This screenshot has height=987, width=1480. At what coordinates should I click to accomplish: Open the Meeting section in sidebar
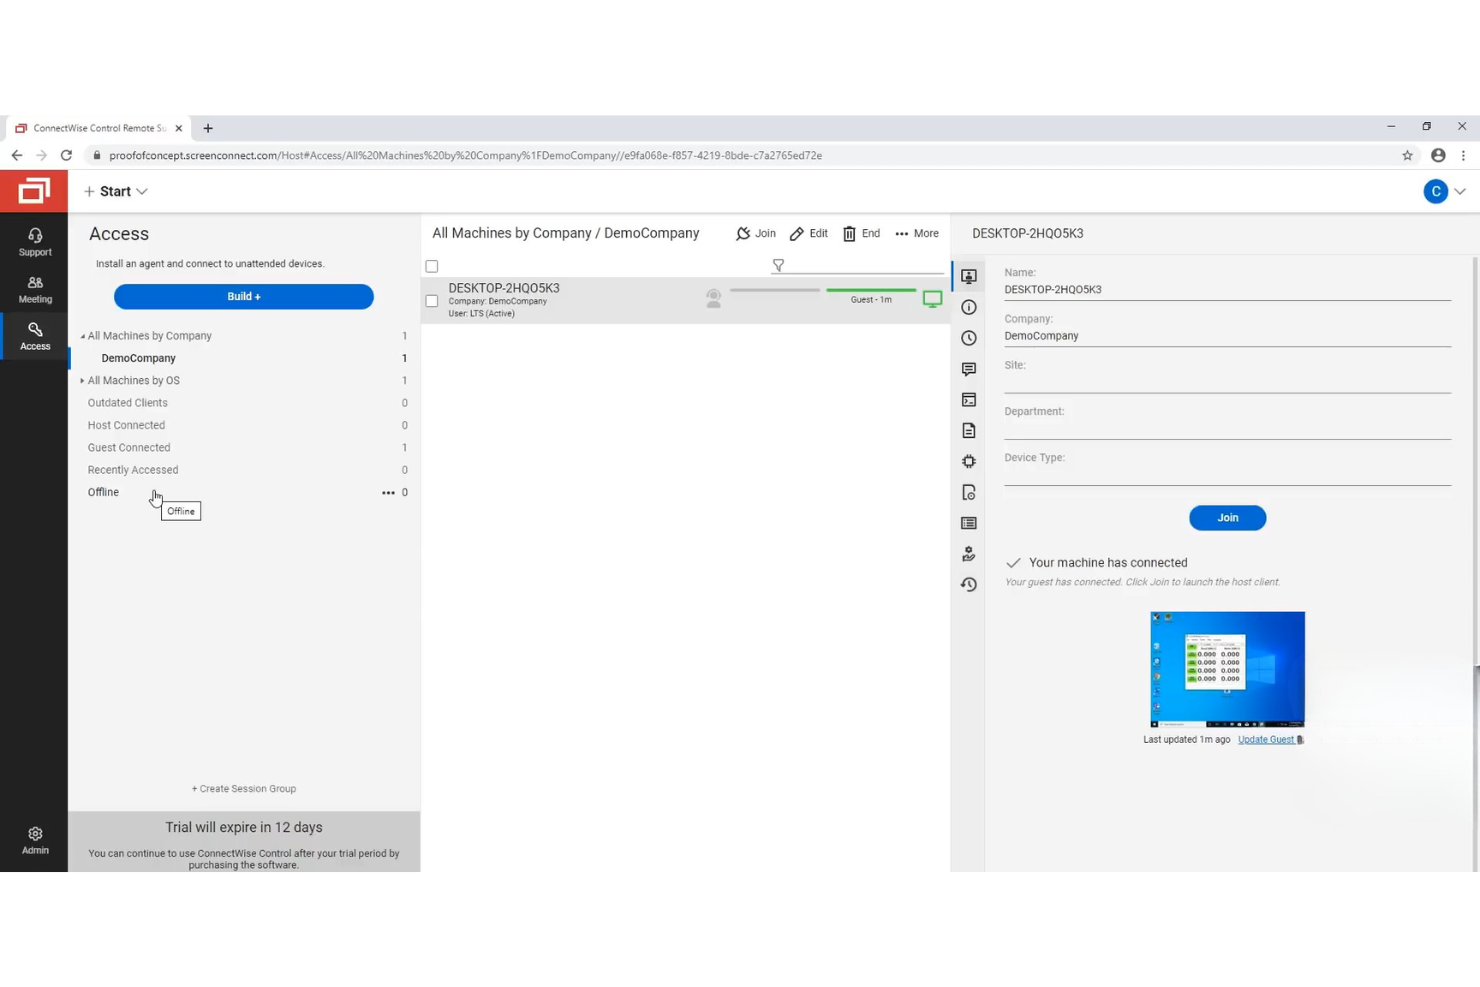coord(35,289)
